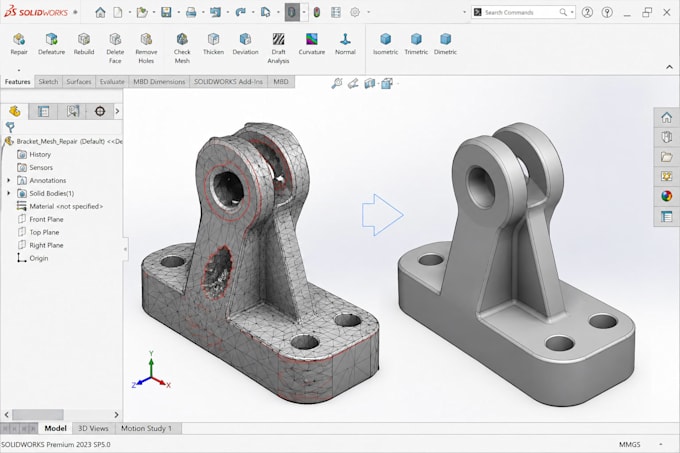Toggle the Curvature display
The height and width of the screenshot is (453, 680).
tap(311, 39)
